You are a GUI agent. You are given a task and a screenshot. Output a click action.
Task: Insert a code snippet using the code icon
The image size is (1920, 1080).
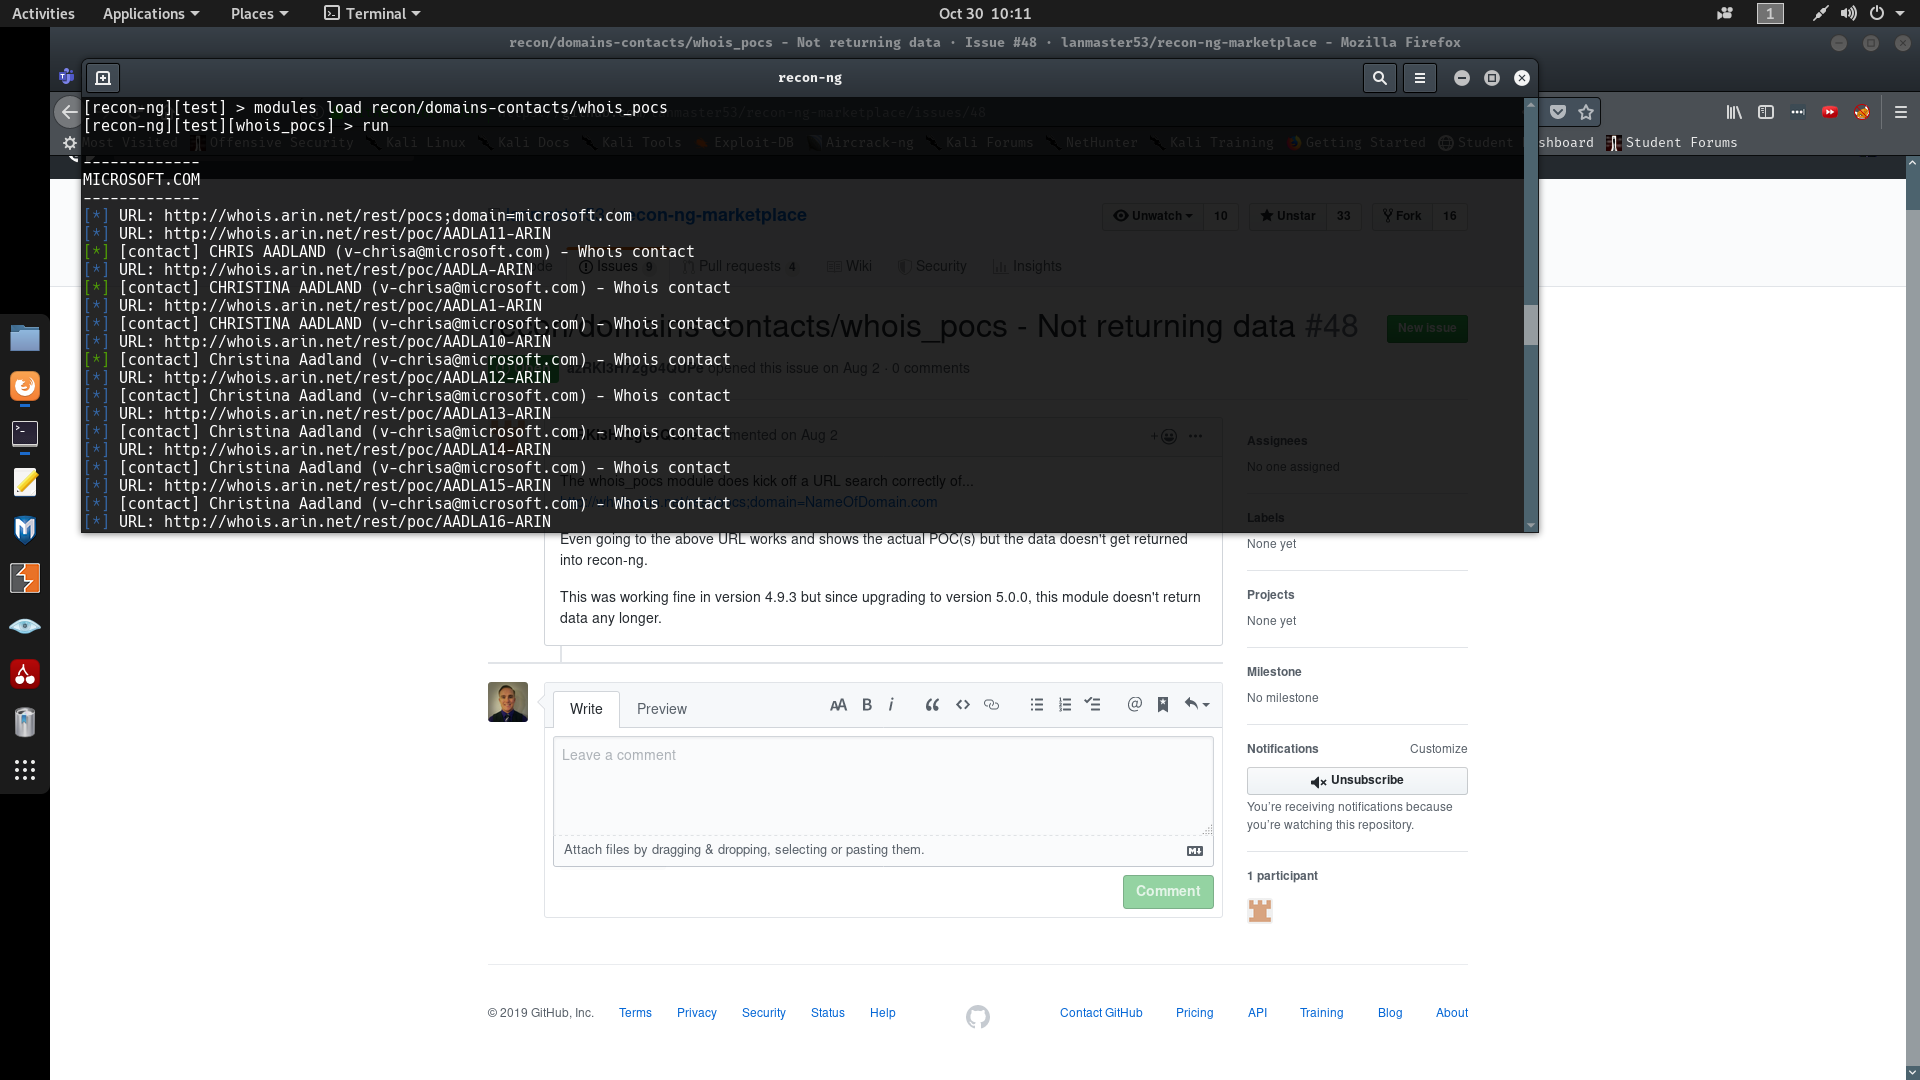962,705
